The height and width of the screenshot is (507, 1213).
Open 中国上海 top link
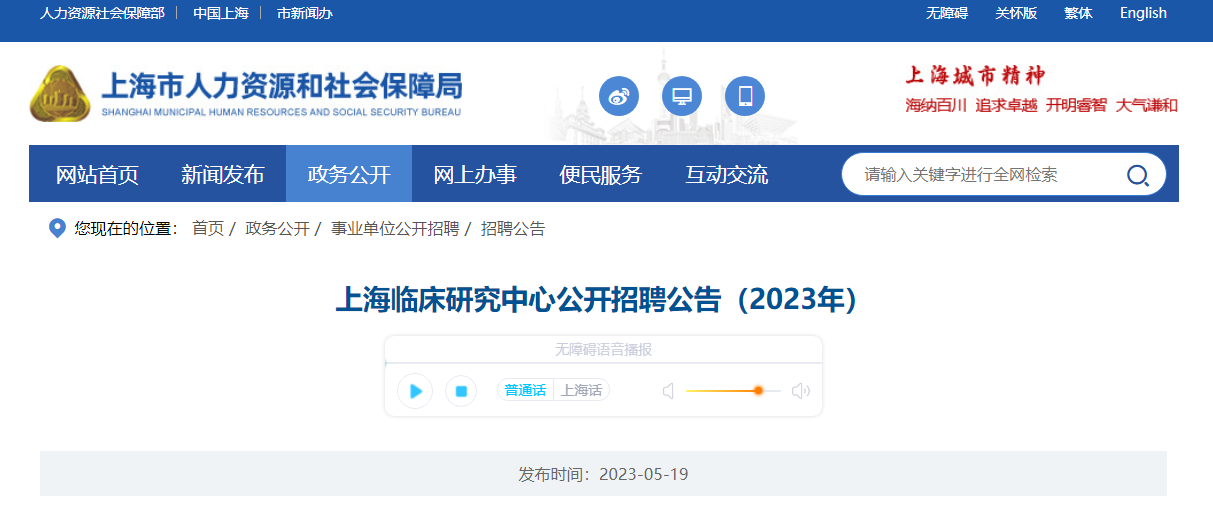point(221,13)
